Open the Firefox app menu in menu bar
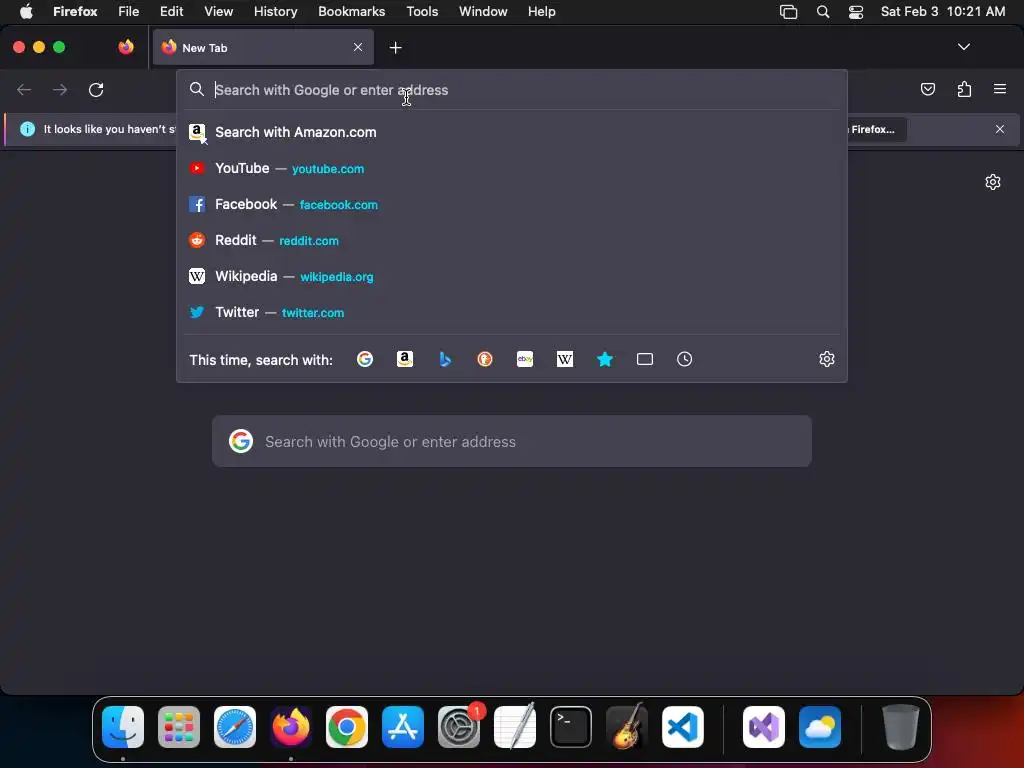The image size is (1024, 768). click(75, 11)
